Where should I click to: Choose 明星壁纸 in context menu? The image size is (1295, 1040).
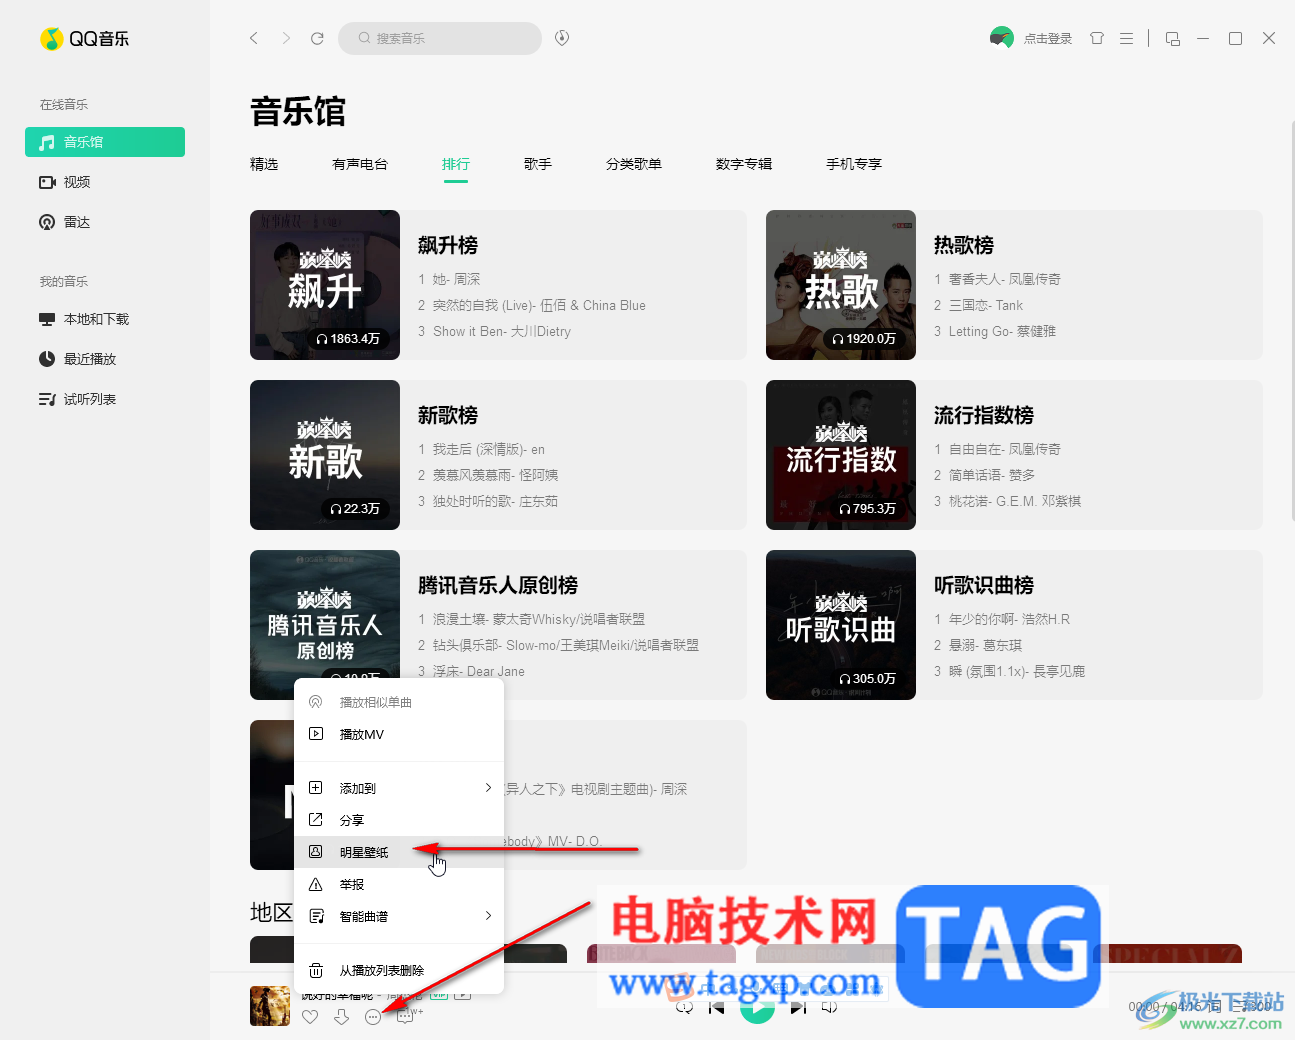pos(399,852)
